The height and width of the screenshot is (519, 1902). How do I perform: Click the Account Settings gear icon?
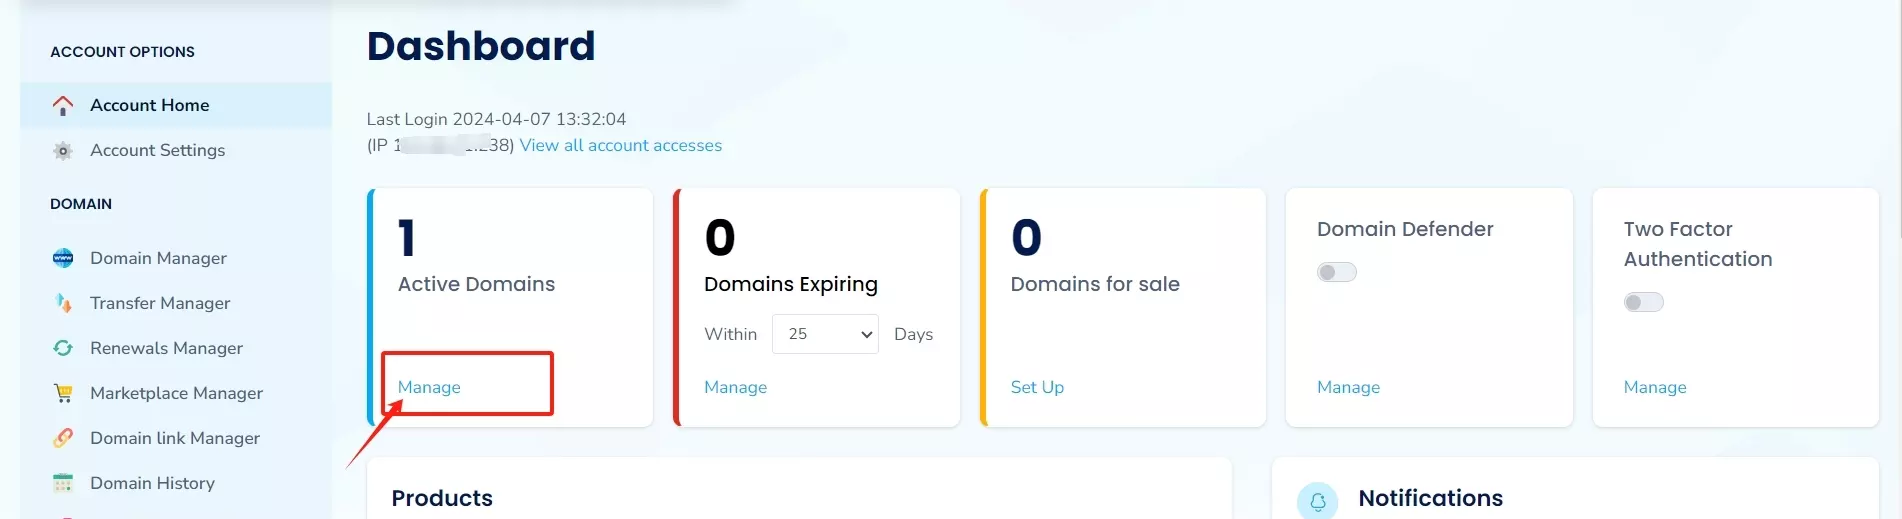tap(63, 151)
